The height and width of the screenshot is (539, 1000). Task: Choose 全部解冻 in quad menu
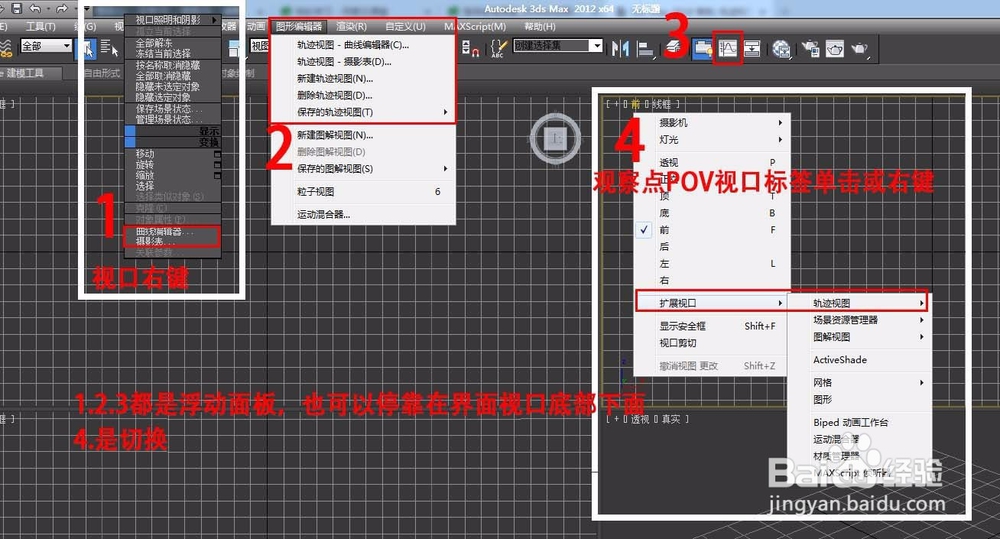pos(154,43)
